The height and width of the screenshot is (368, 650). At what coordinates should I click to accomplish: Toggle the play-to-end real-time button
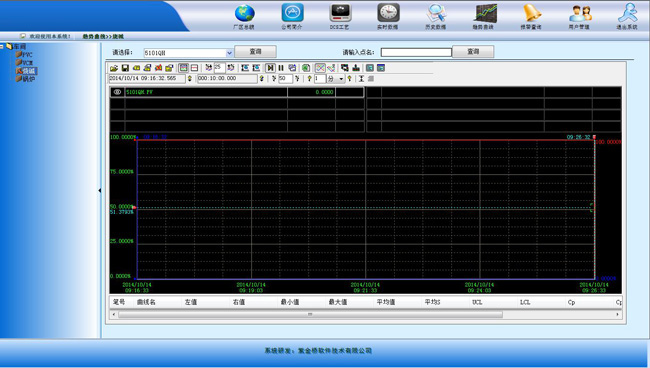click(x=270, y=68)
